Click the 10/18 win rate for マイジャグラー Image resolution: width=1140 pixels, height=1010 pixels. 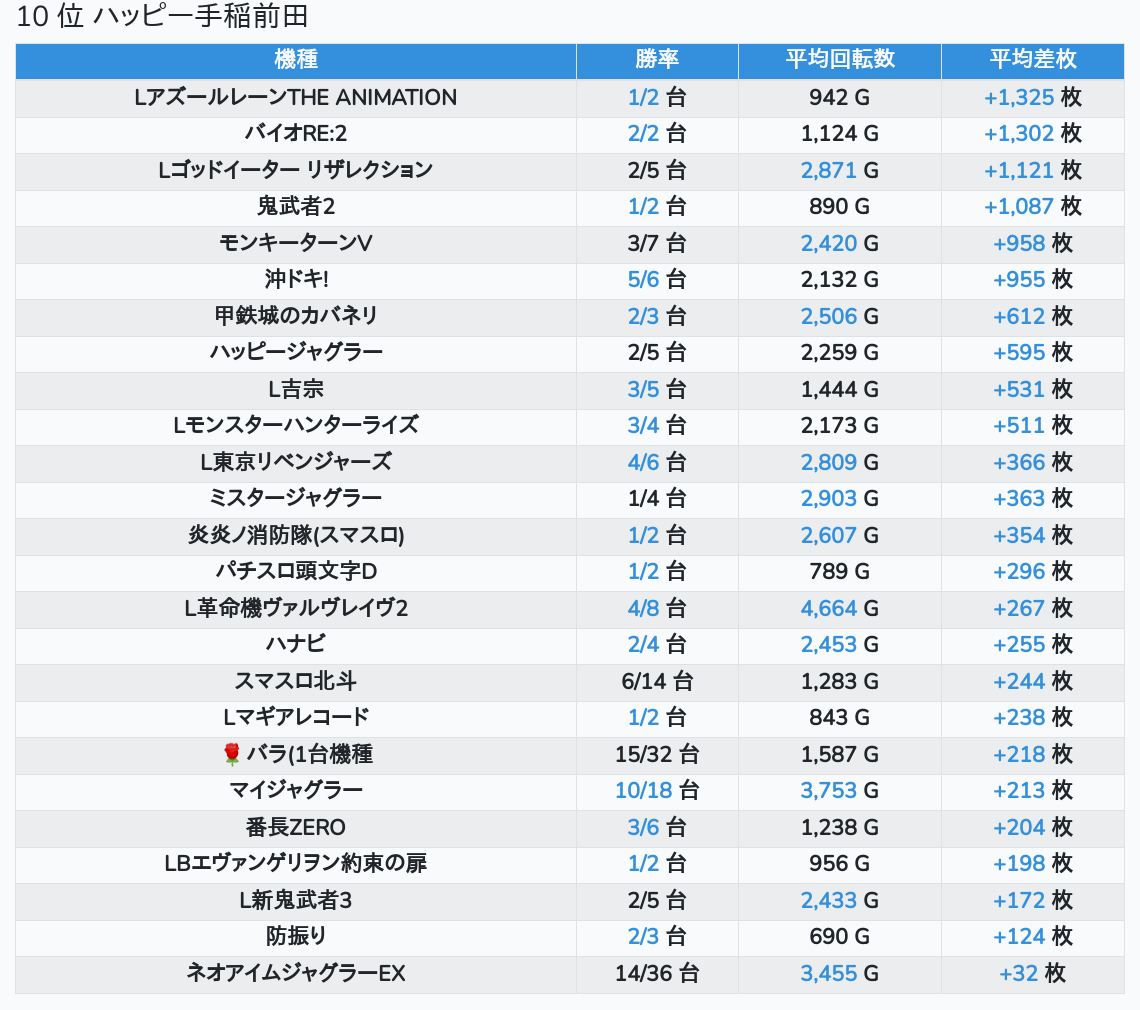(x=644, y=791)
